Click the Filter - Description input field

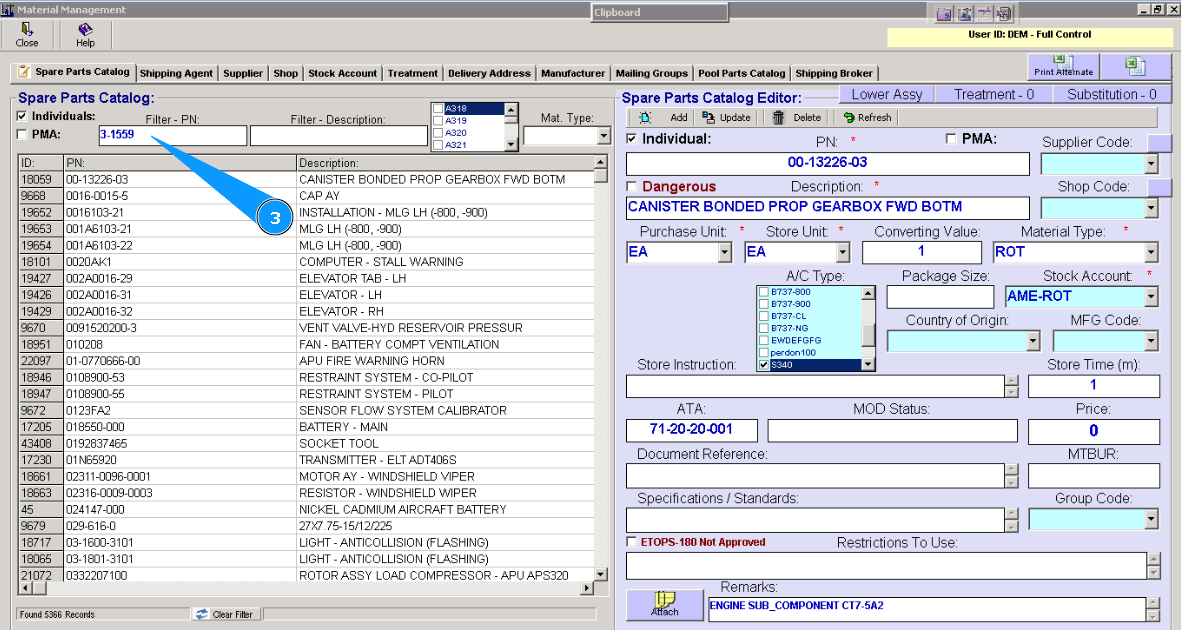coord(338,135)
